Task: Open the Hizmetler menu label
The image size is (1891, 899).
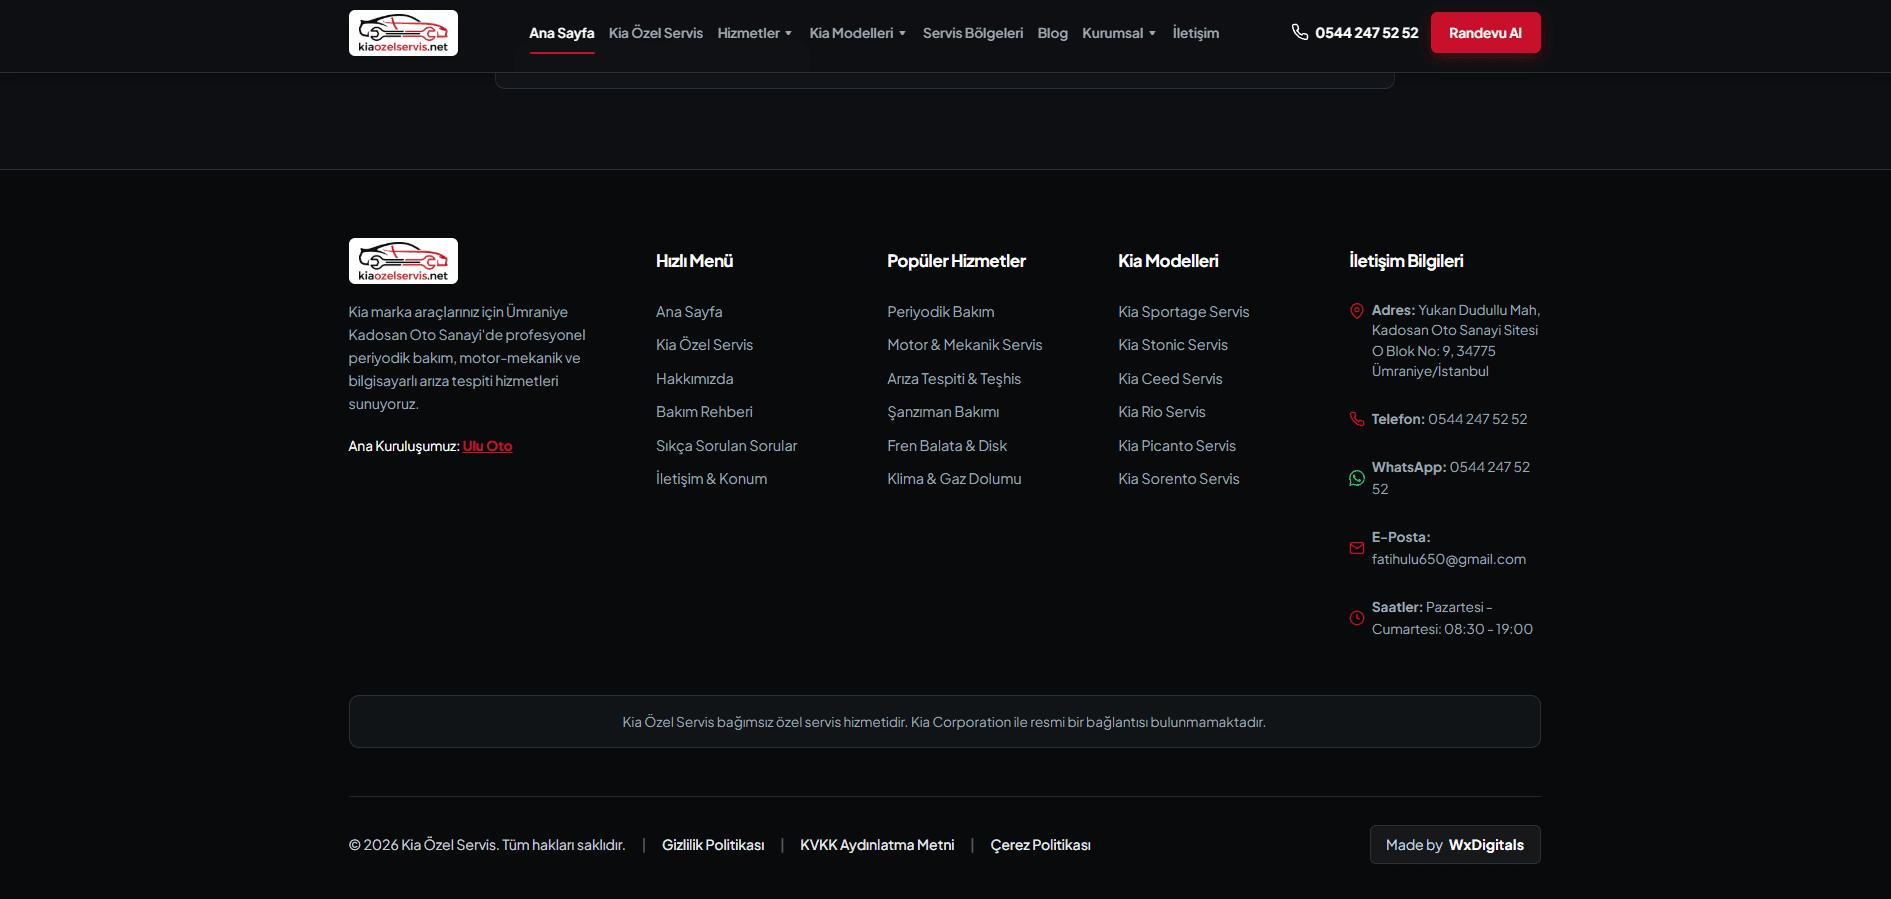Action: (x=749, y=33)
